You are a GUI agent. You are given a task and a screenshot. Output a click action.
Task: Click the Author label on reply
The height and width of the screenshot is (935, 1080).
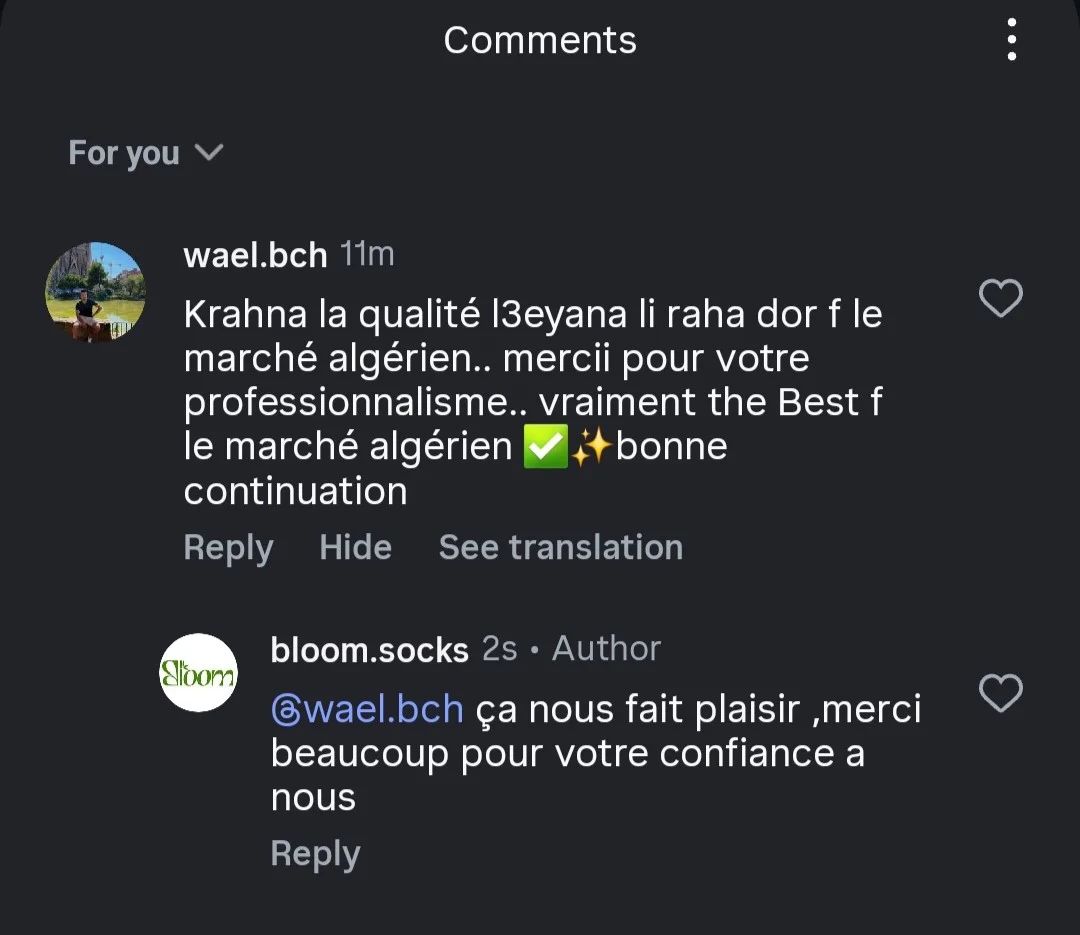tap(606, 648)
